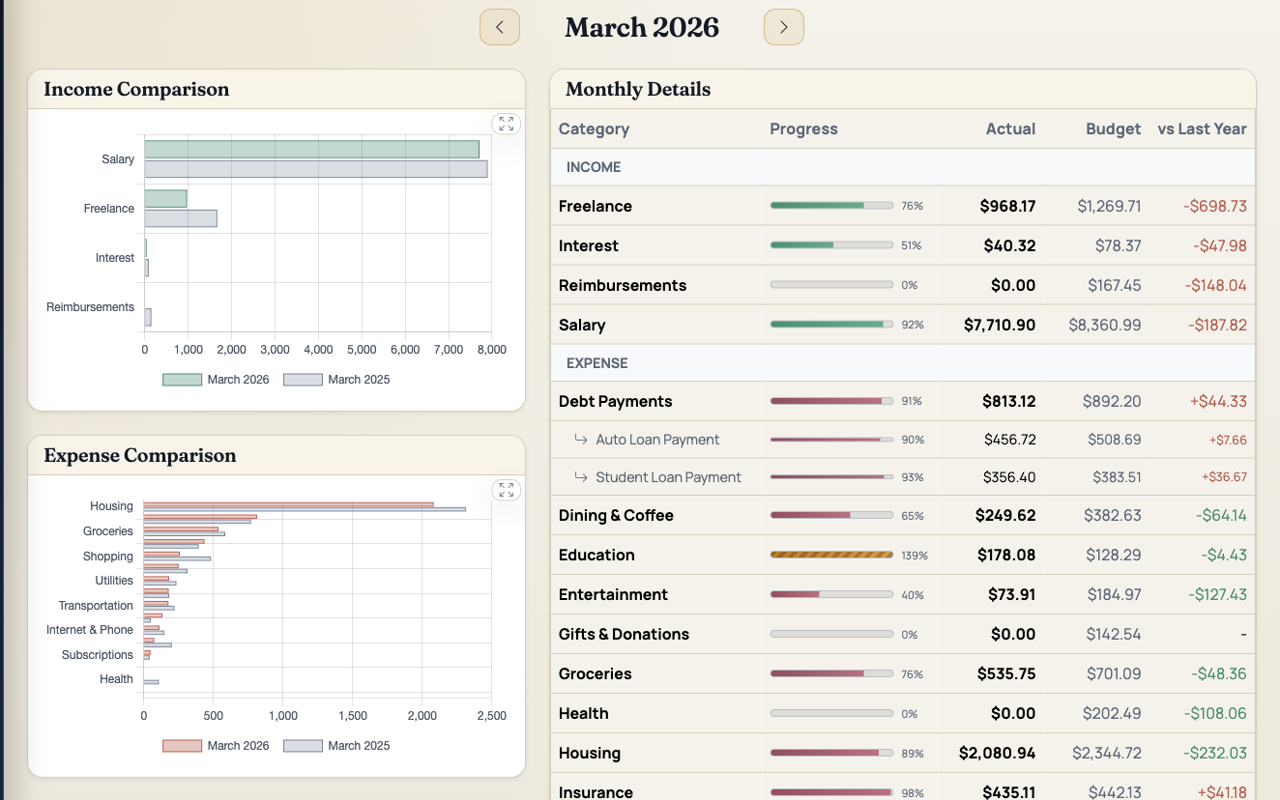Viewport: 1280px width, 800px height.
Task: Sort by the Category column header
Action: 594,129
